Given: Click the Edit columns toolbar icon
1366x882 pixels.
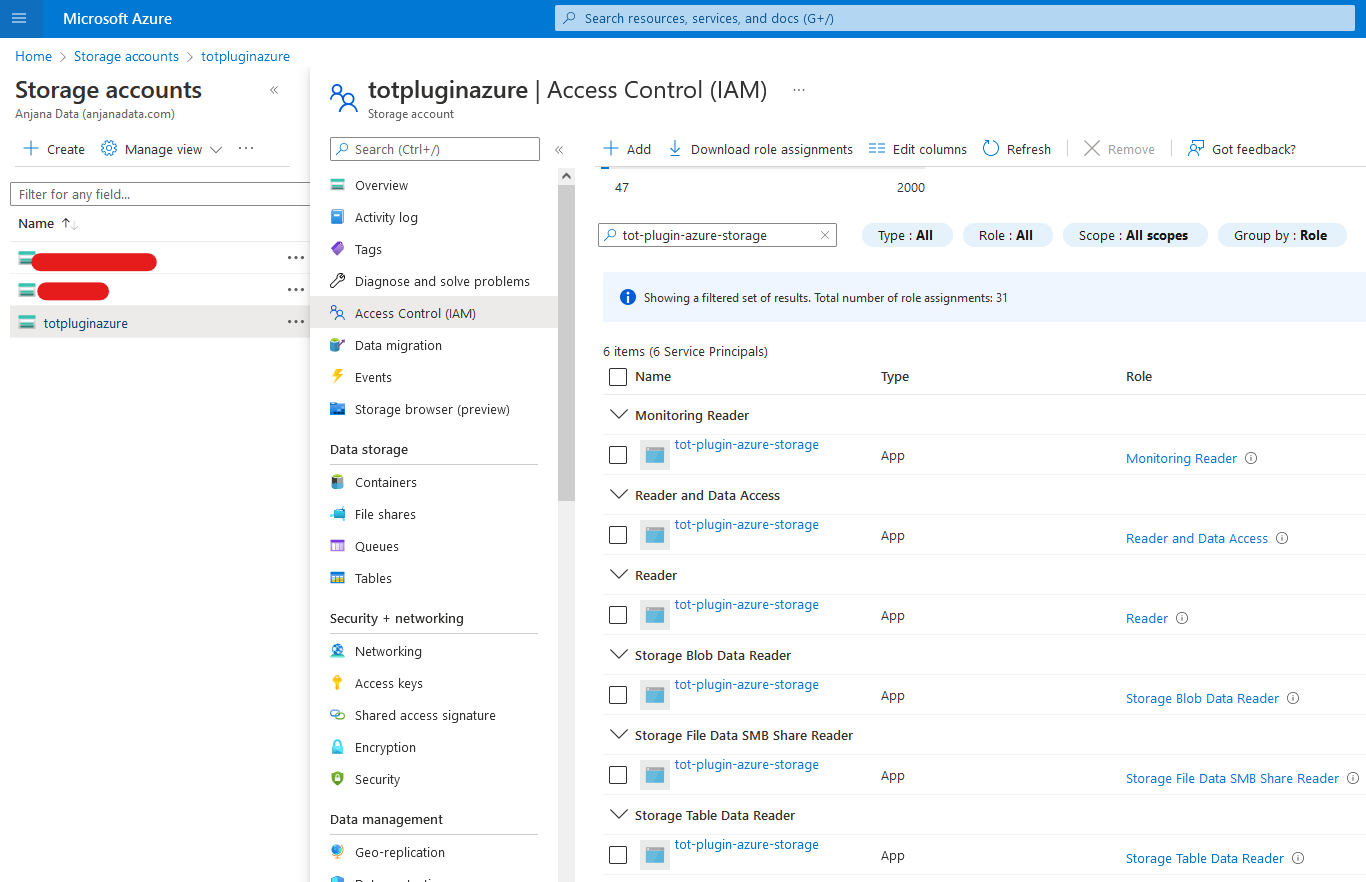Looking at the screenshot, I should coord(877,149).
